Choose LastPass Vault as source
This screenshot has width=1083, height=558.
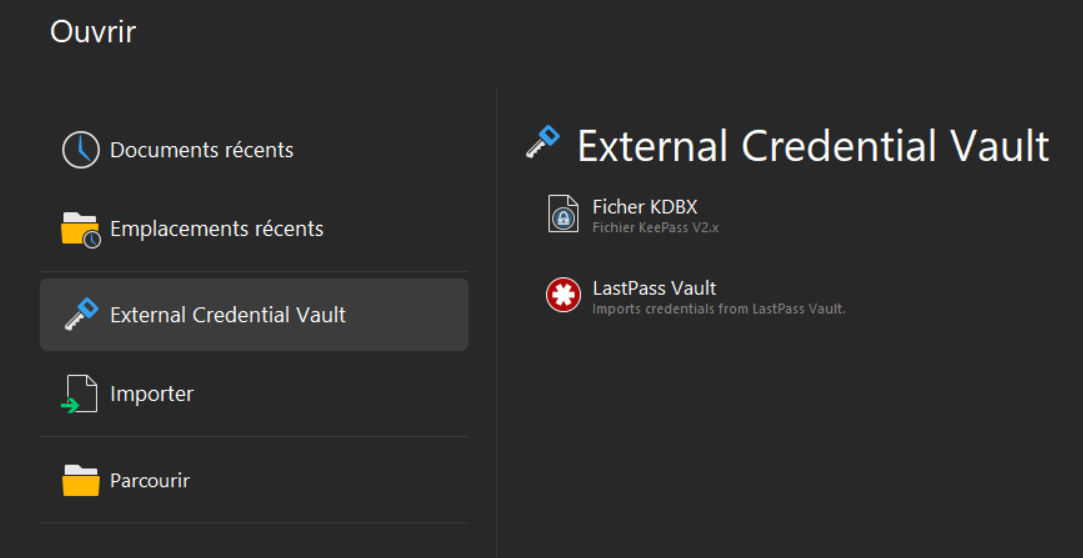[654, 288]
